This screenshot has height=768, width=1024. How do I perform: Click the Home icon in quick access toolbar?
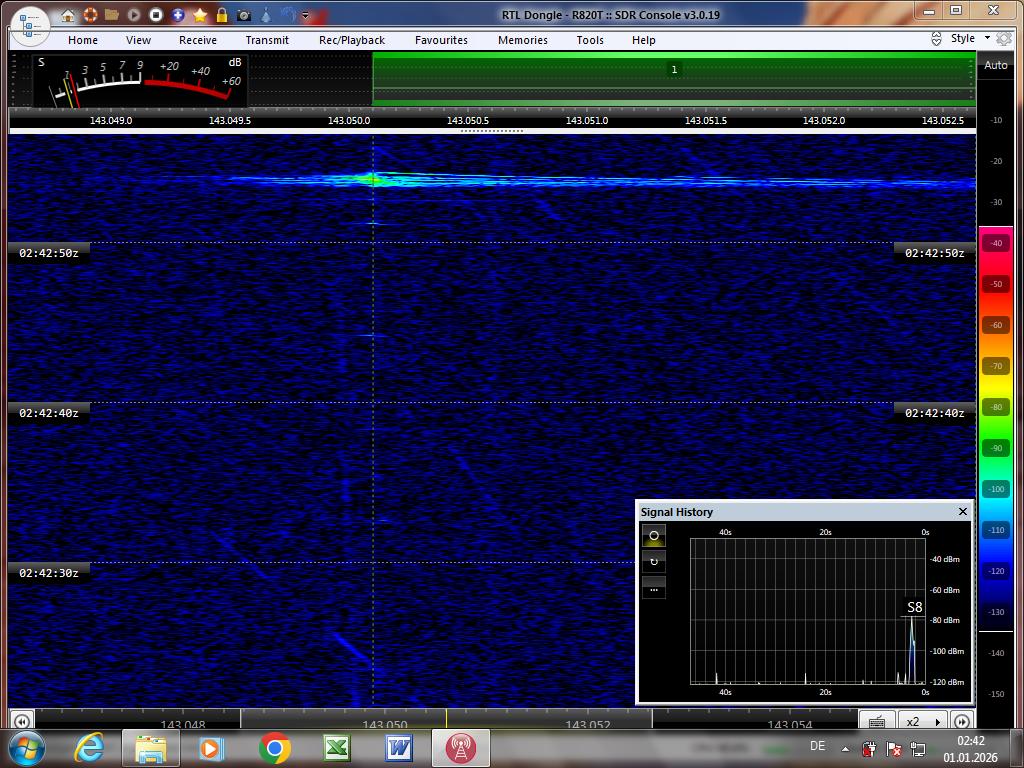pyautogui.click(x=68, y=15)
